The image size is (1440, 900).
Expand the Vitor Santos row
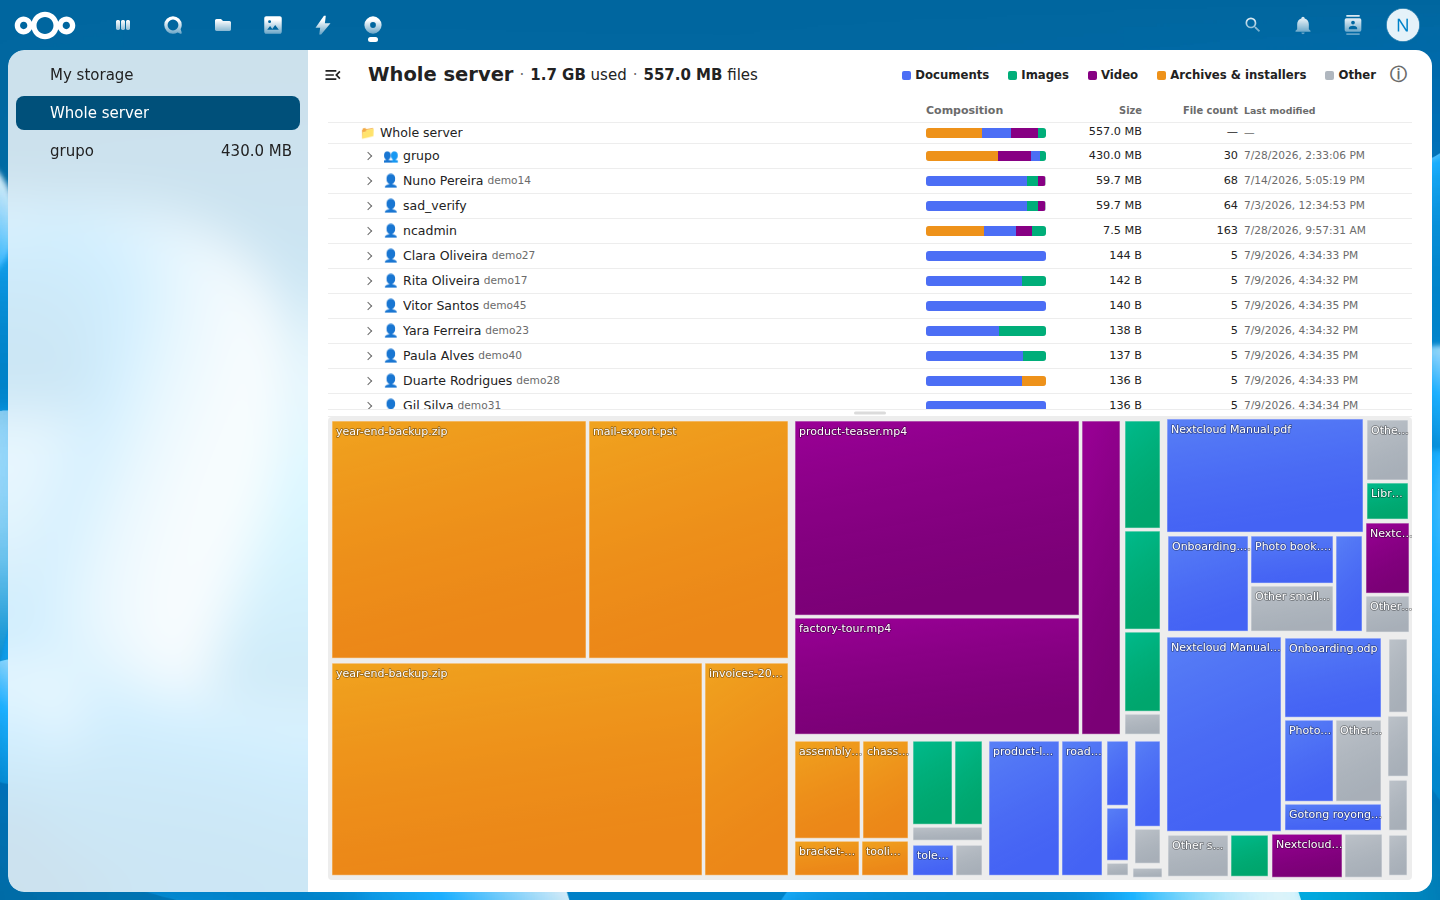tap(369, 306)
